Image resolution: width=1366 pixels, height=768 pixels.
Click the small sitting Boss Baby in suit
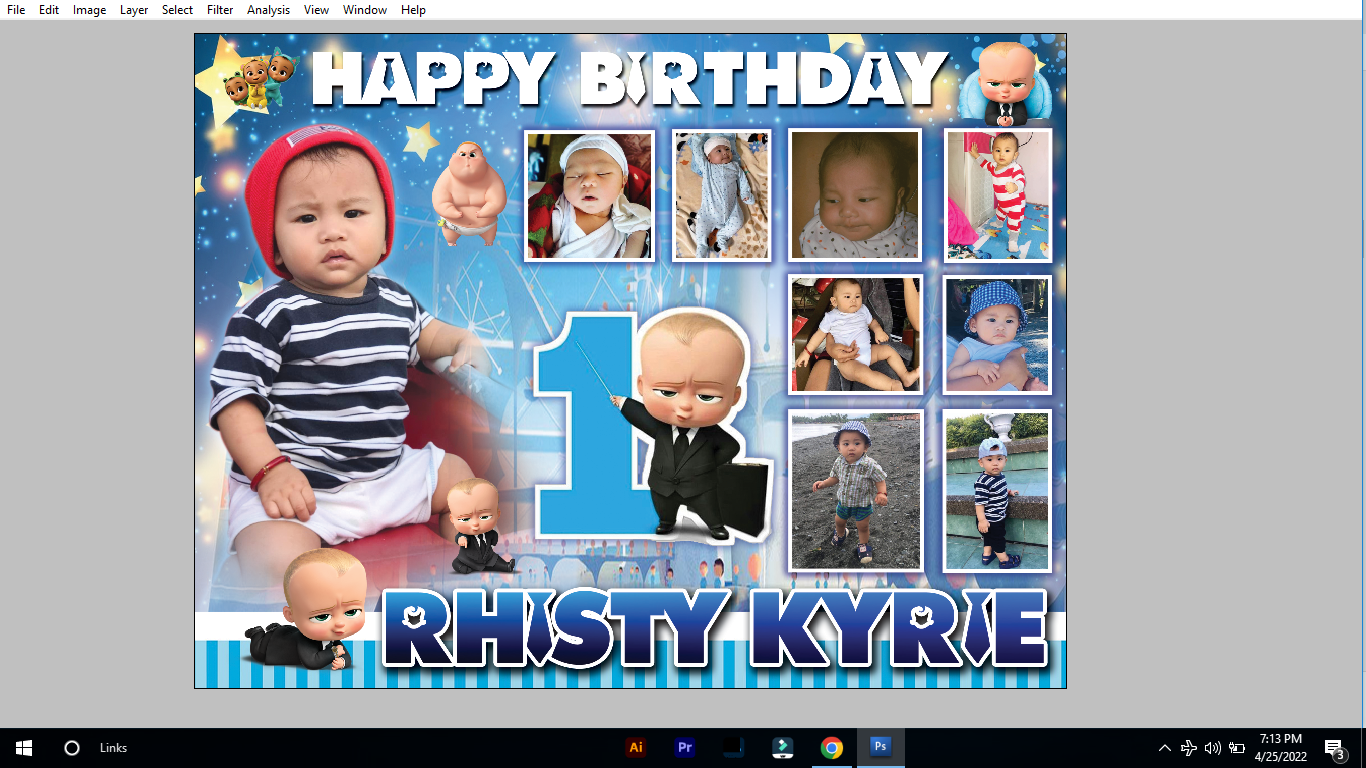pos(478,527)
